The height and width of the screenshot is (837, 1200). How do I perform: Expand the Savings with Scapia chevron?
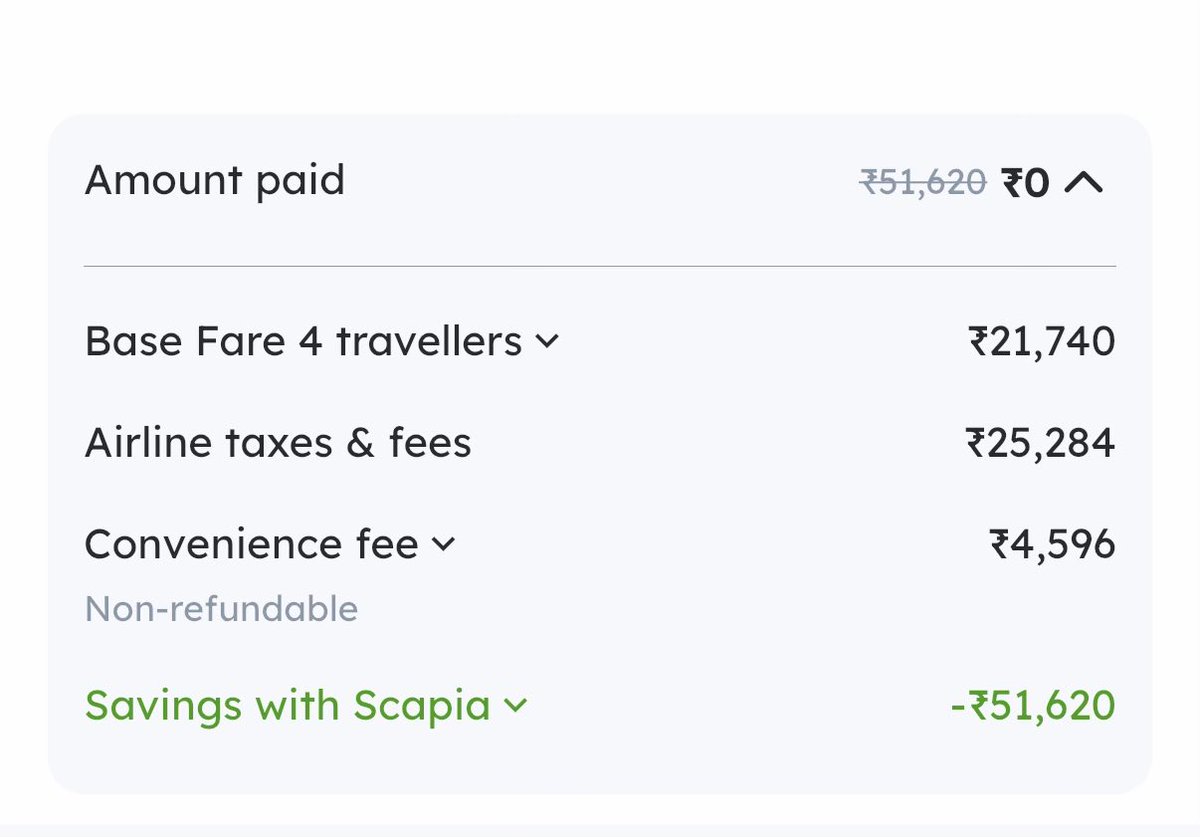(x=515, y=706)
